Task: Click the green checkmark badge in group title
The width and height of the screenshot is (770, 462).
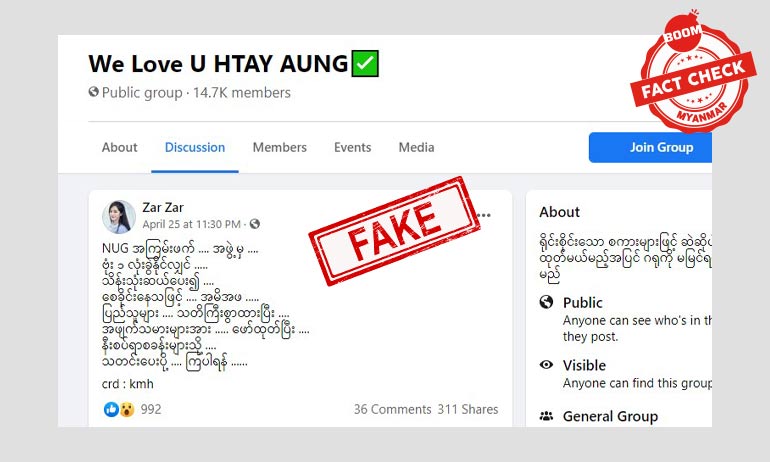Action: pos(365,63)
